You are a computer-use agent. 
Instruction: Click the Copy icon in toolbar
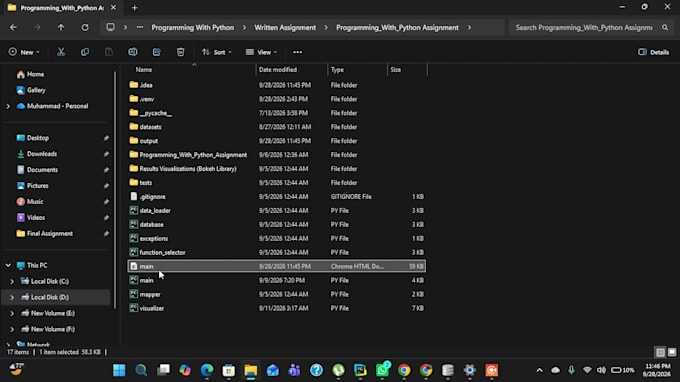tap(85, 52)
